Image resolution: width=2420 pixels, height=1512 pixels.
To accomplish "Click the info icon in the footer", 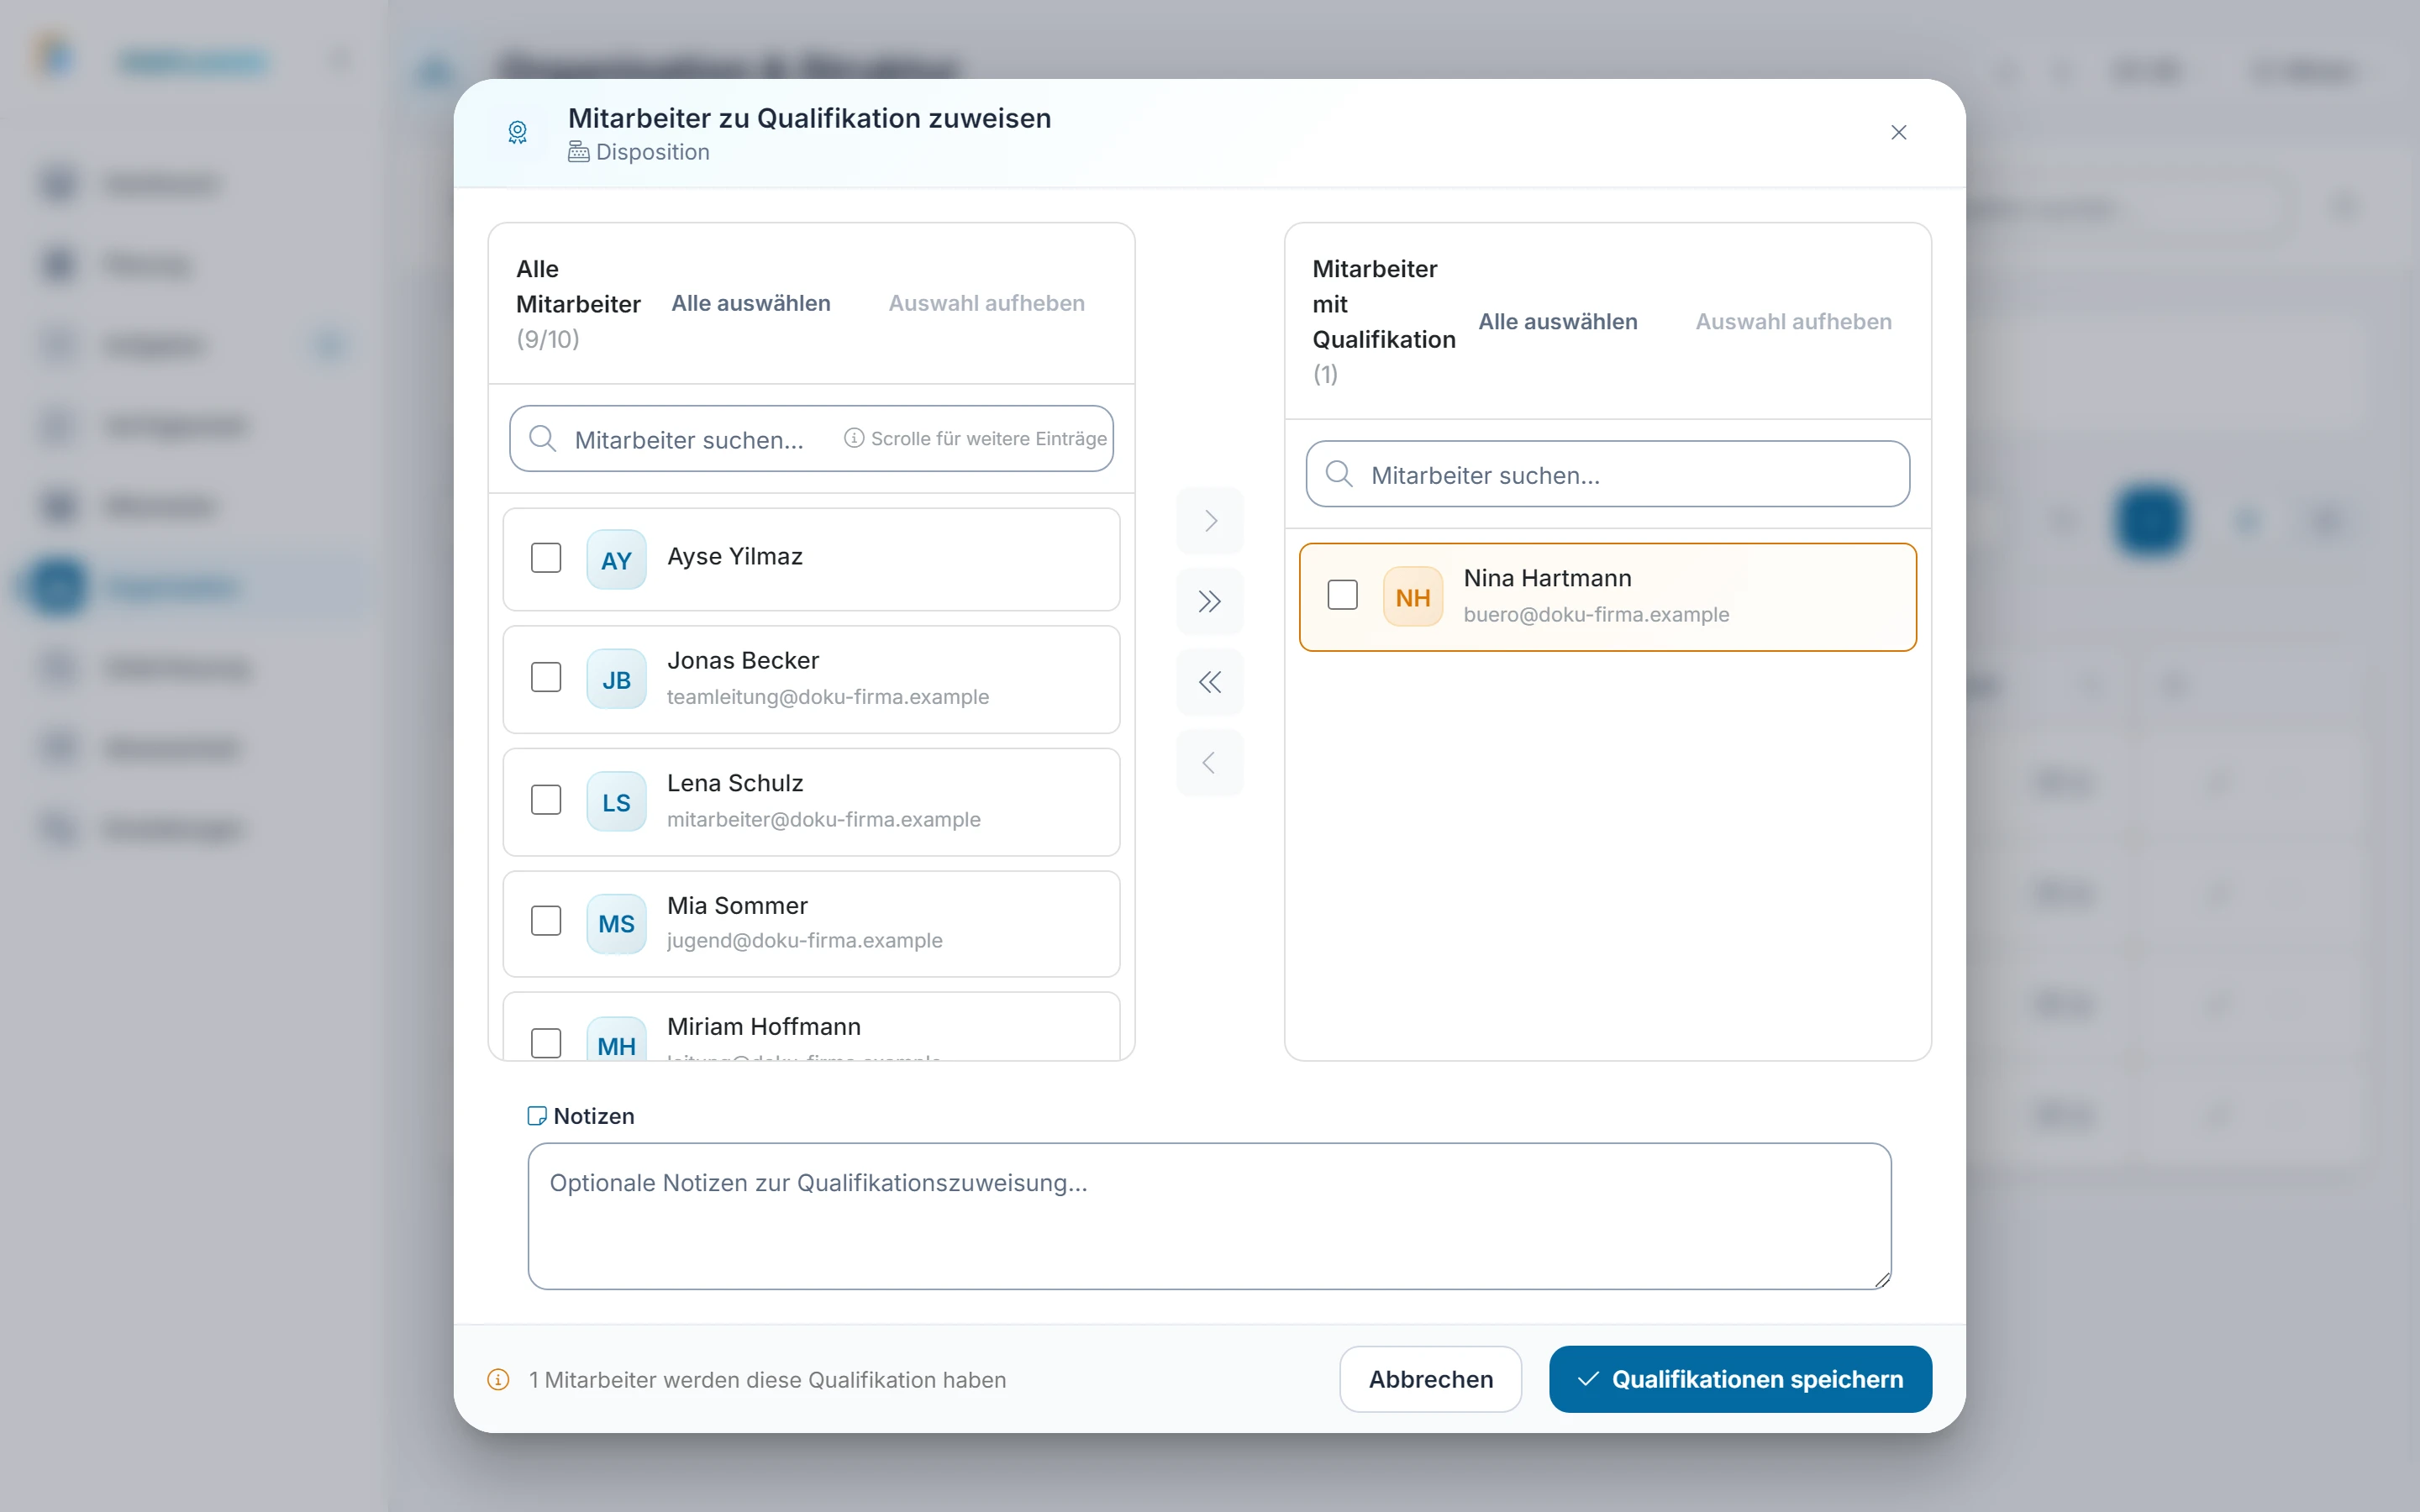I will pyautogui.click(x=498, y=1380).
